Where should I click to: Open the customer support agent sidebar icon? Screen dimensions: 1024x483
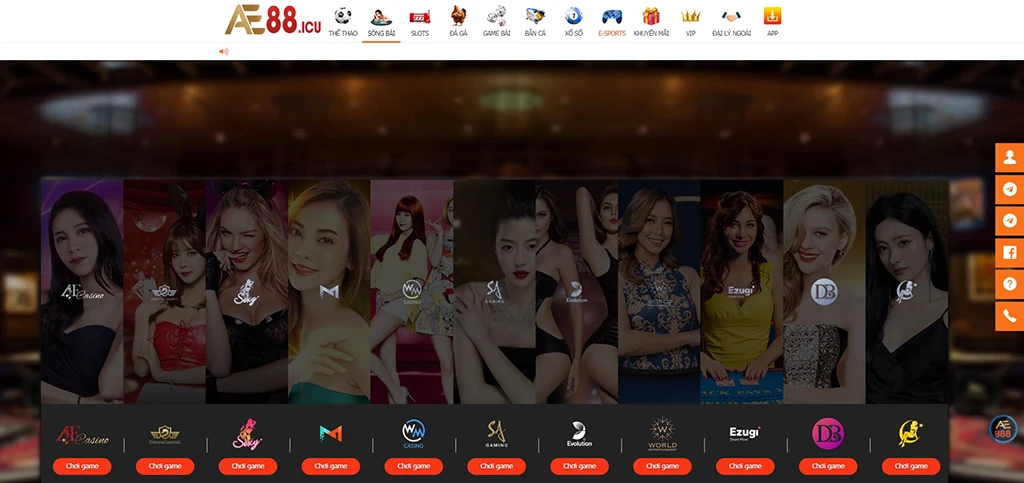point(1009,158)
